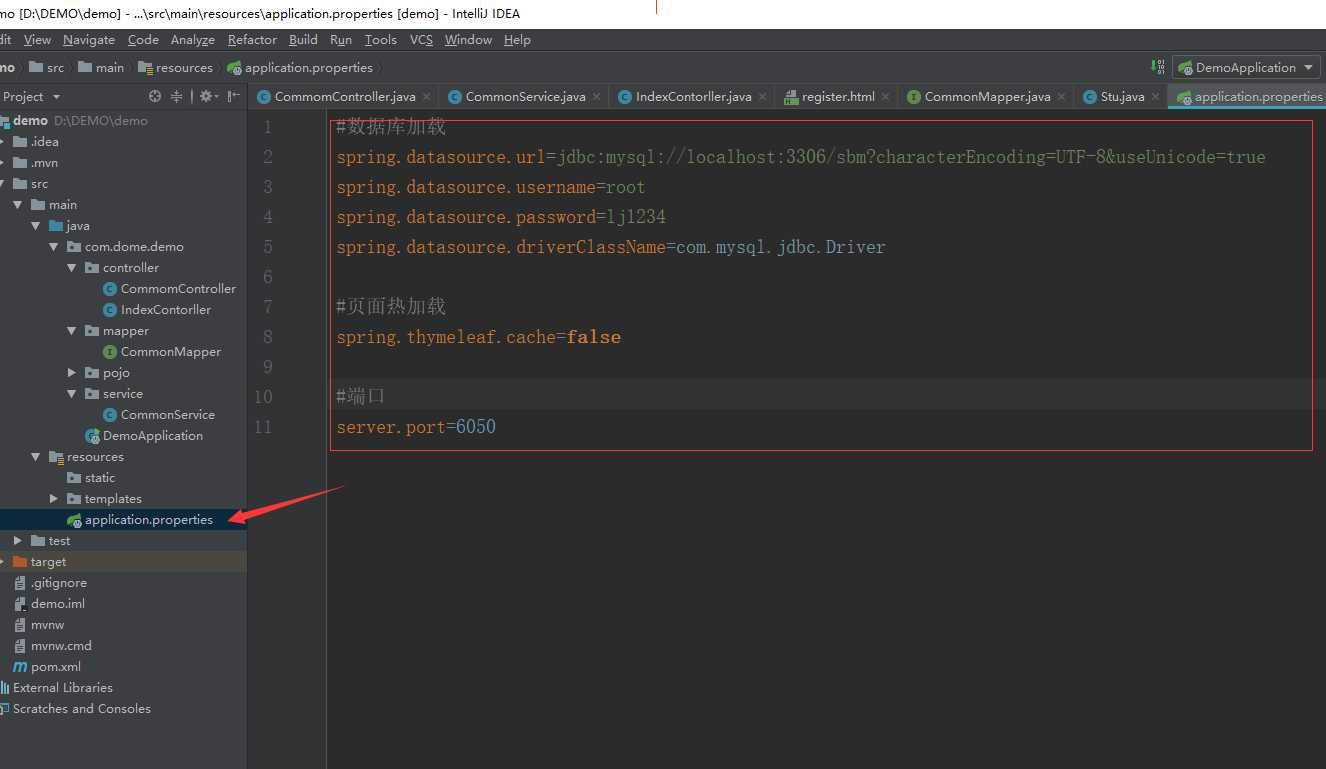Screen dimensions: 1326x769
Task: Select DemoApplication class in the project tree
Action: [144, 436]
